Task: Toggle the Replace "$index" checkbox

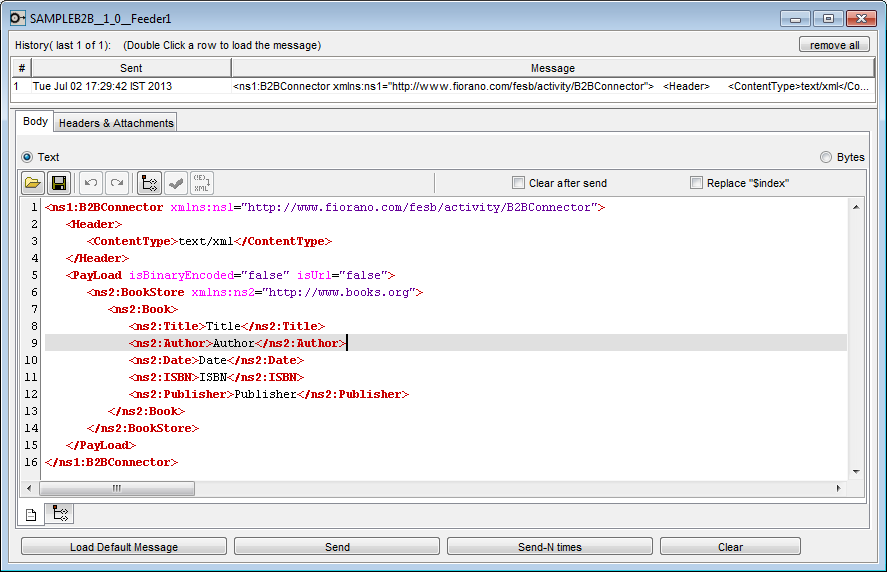Action: [696, 183]
